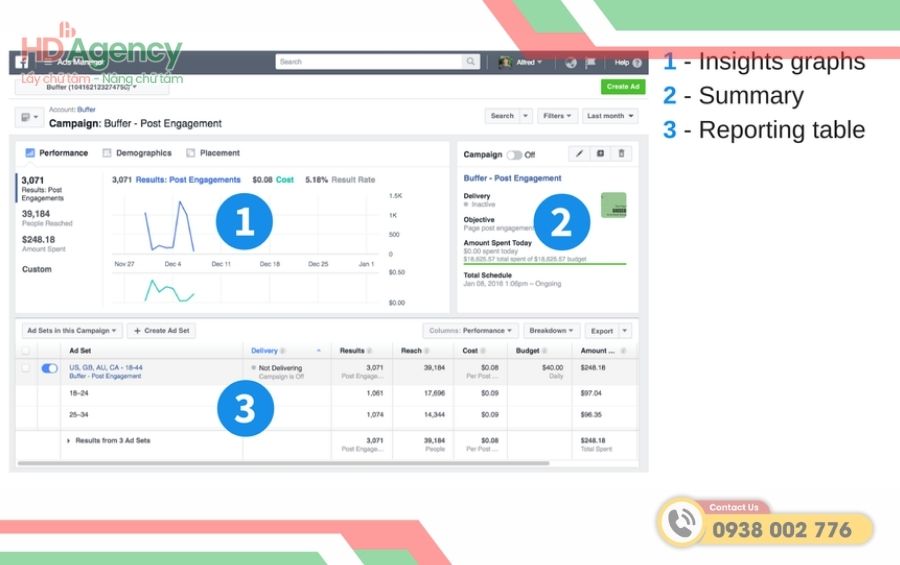Open Columns: Performance dropdown
Viewport: 900px width, 565px height.
click(x=470, y=331)
